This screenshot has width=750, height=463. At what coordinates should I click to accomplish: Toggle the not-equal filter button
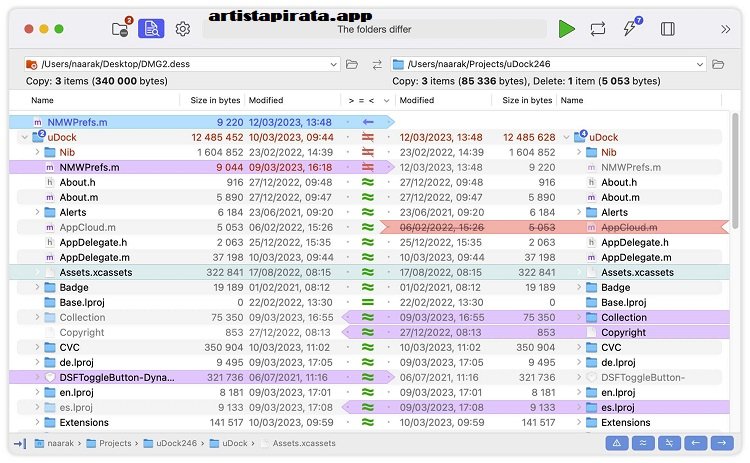pos(669,443)
